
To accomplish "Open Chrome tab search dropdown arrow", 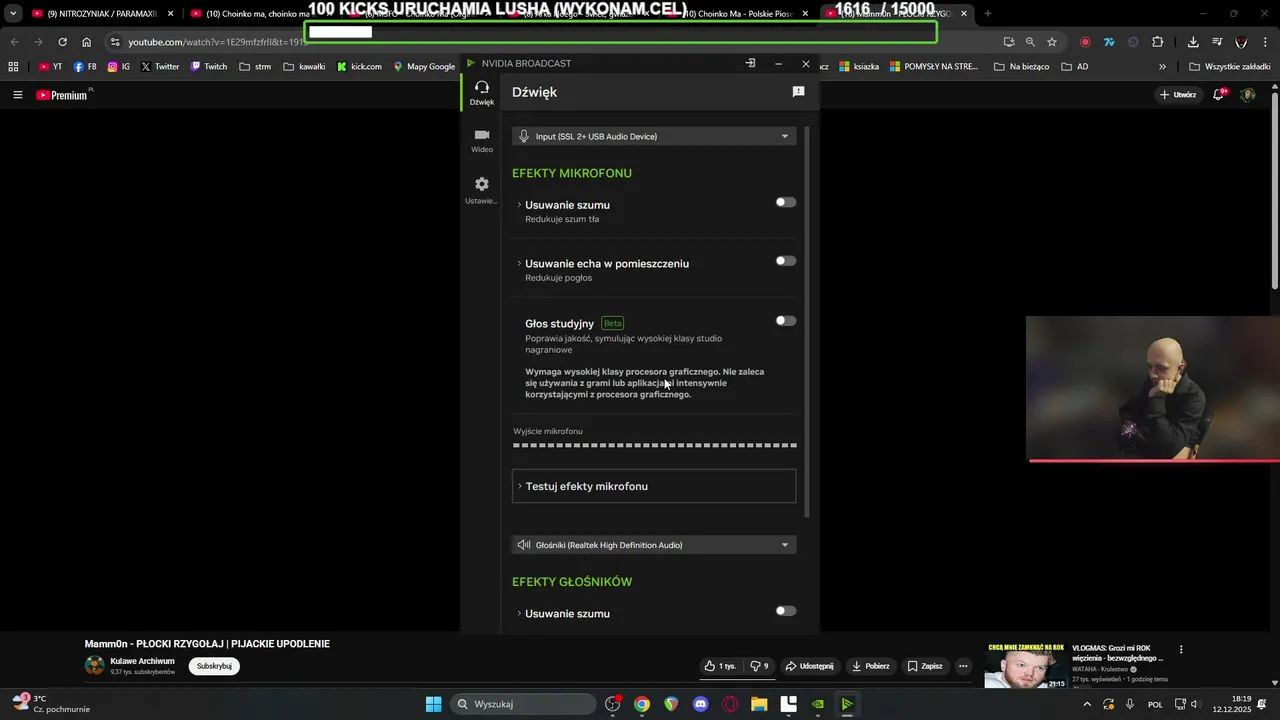I will 13,14.
